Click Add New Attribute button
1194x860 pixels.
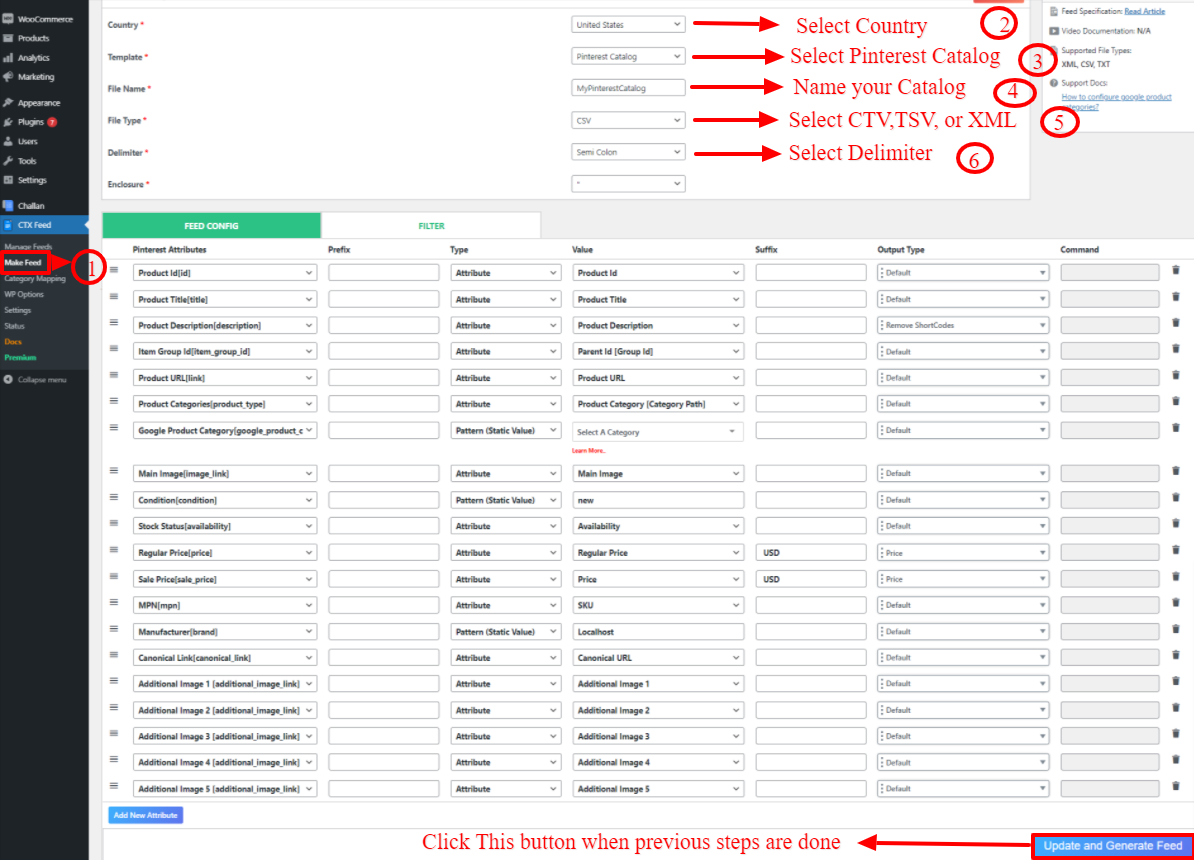(x=145, y=815)
